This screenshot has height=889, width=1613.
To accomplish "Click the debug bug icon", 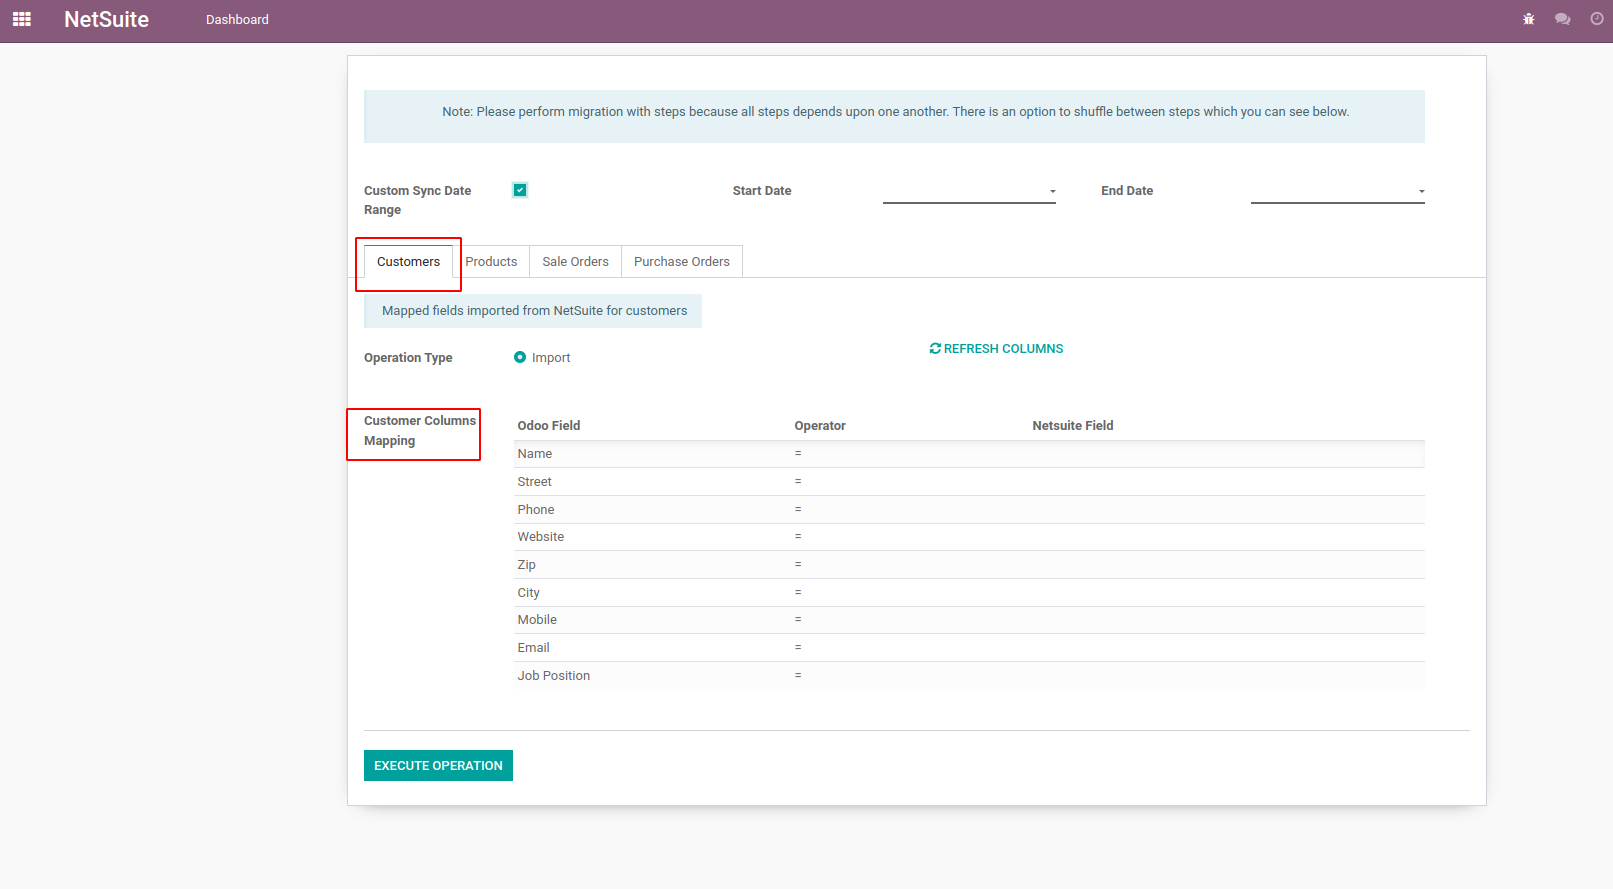I will click(x=1528, y=19).
